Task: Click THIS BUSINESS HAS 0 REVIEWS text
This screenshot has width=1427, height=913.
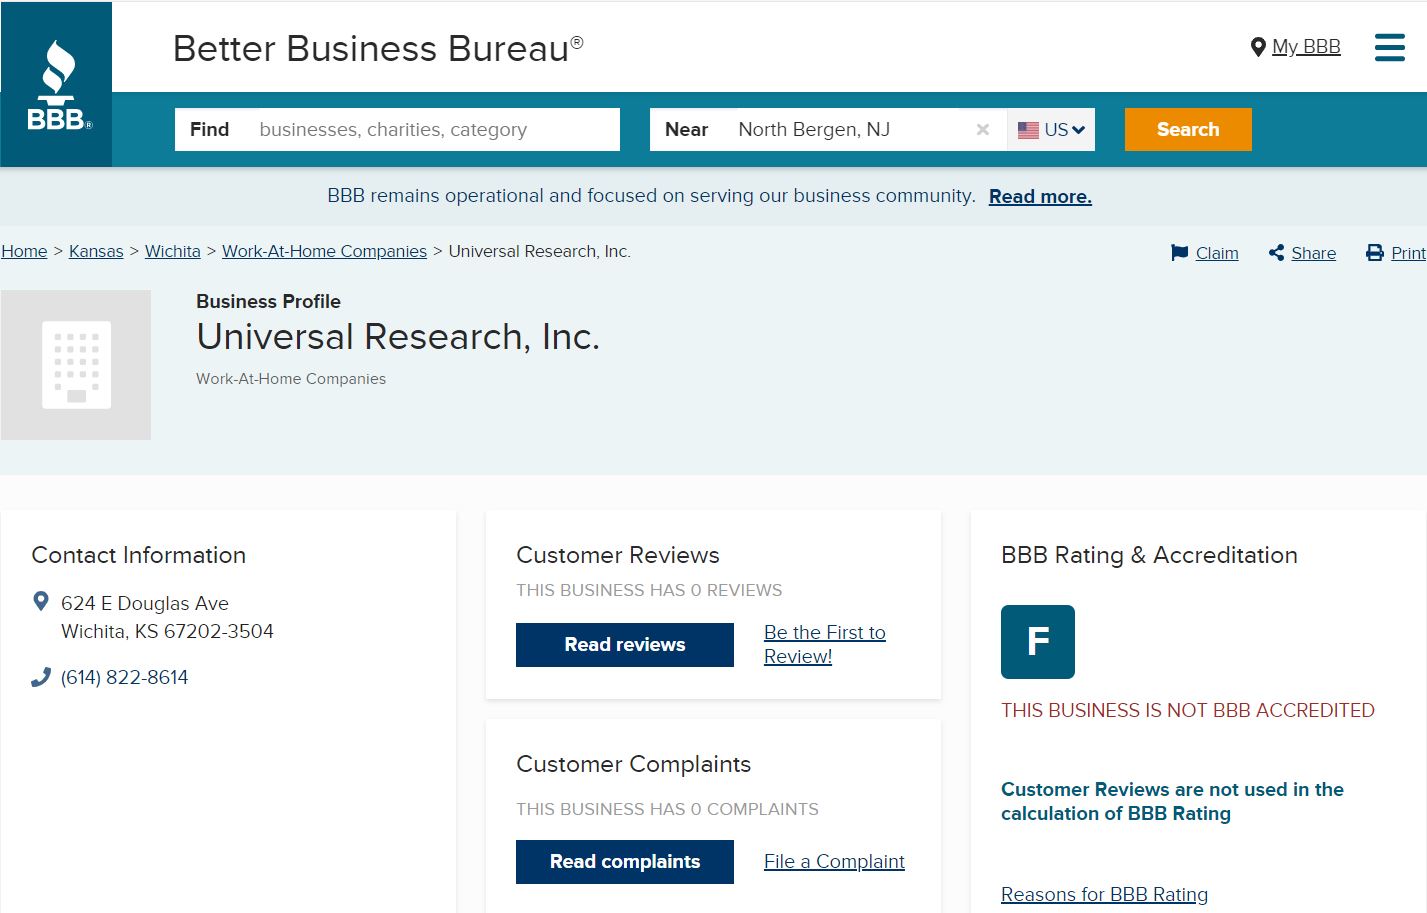Action: 649,591
